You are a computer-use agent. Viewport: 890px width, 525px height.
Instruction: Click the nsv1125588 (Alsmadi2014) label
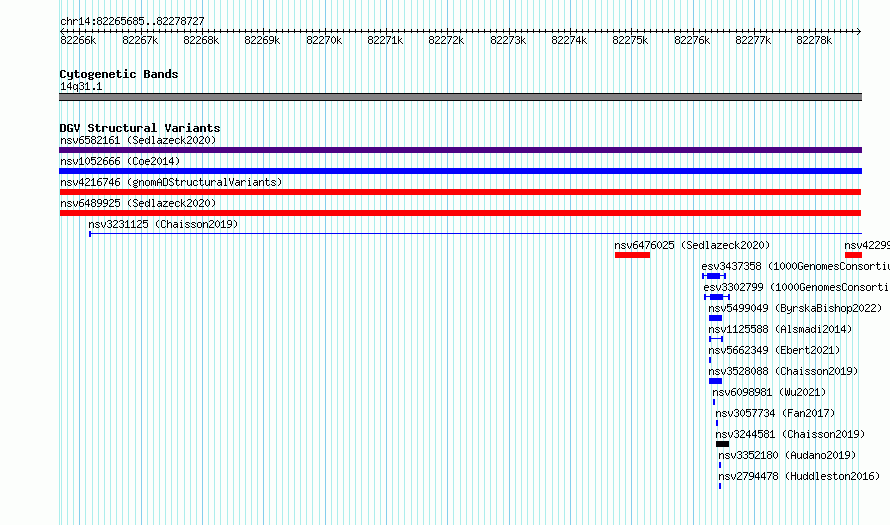[x=780, y=329]
